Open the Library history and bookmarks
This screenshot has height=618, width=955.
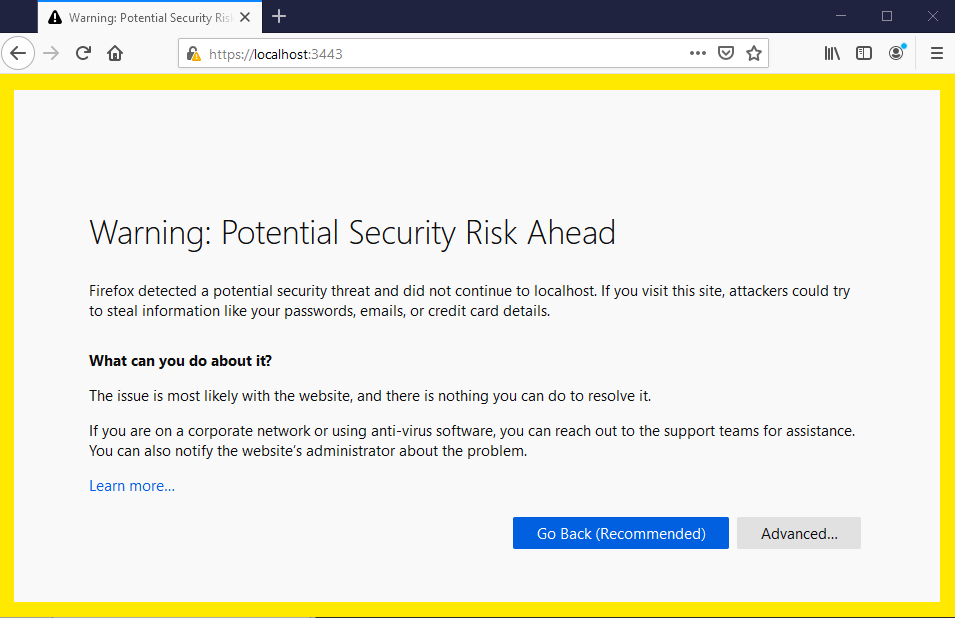(x=832, y=54)
